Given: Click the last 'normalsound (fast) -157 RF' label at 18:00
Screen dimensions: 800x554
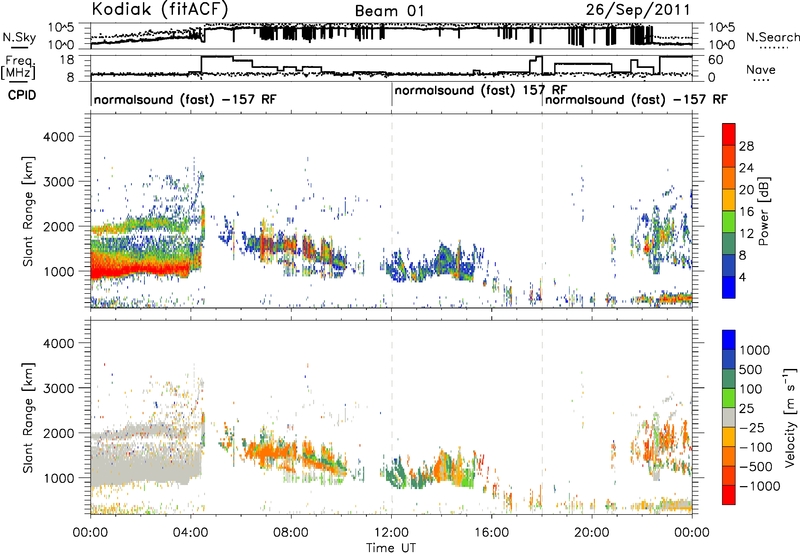Looking at the screenshot, I should tap(636, 99).
